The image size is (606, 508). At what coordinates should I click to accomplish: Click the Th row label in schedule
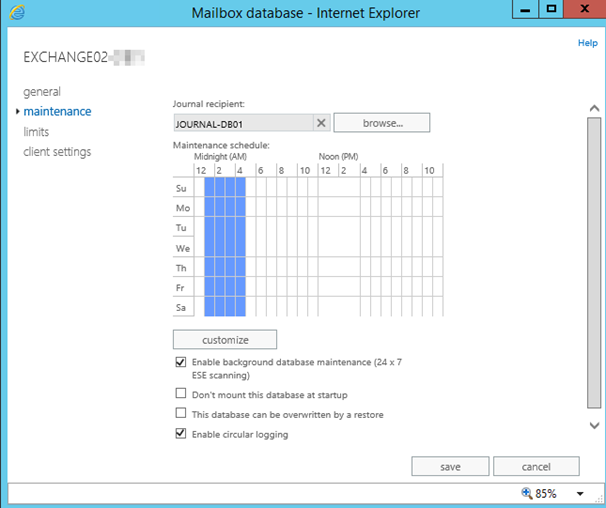[x=181, y=268]
